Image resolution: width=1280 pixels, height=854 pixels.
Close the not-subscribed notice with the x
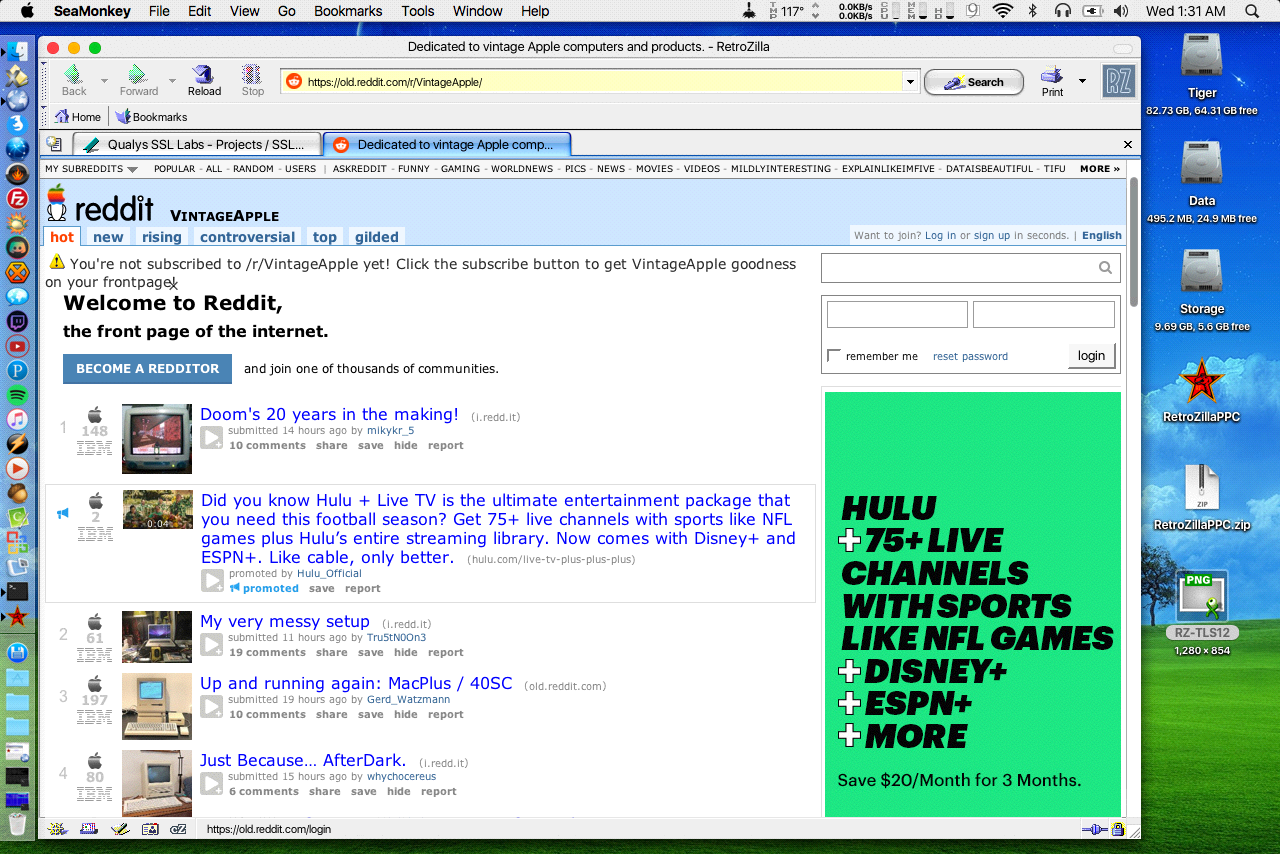[x=173, y=286]
